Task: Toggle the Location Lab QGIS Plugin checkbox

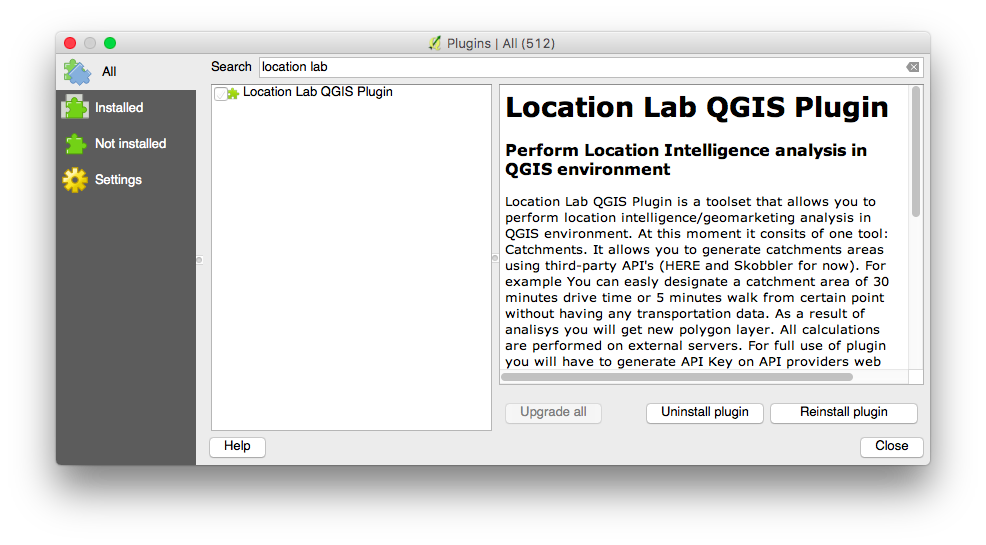Action: (x=220, y=94)
